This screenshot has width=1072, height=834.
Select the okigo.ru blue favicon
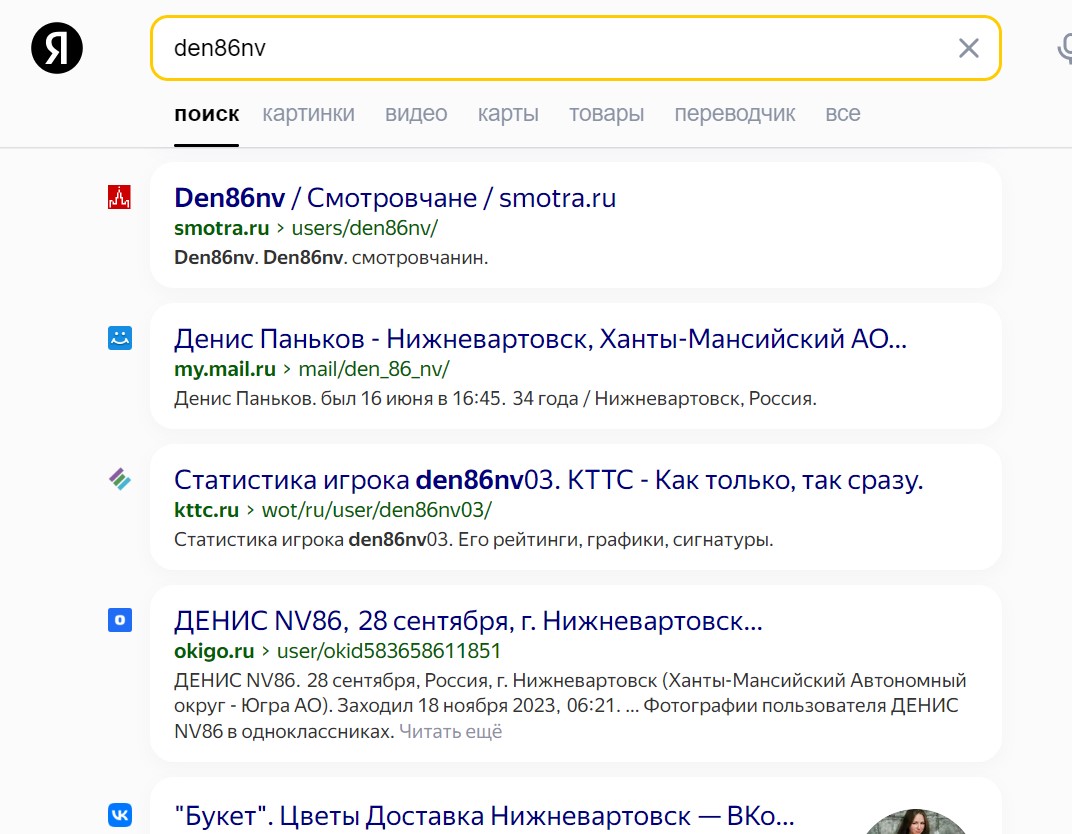point(120,620)
